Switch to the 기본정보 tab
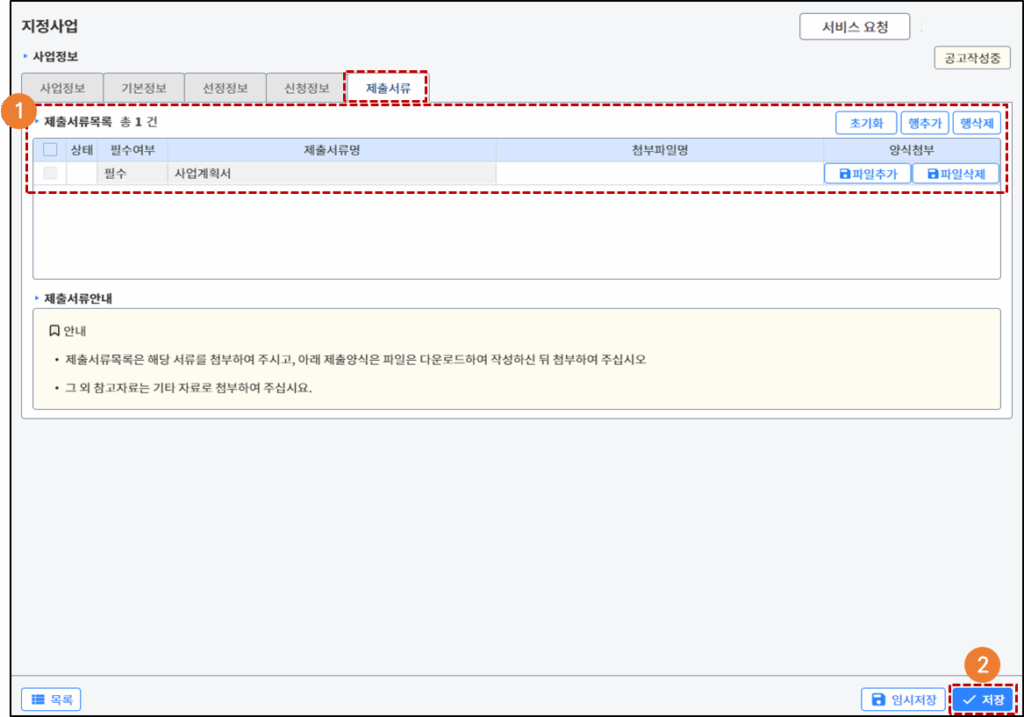 coord(144,88)
